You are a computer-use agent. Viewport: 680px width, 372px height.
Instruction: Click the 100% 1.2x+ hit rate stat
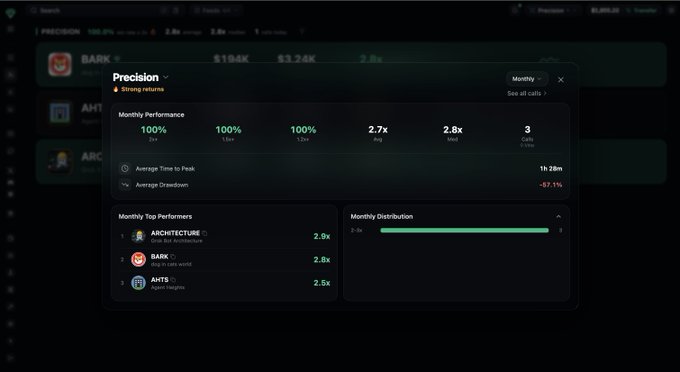tap(303, 134)
